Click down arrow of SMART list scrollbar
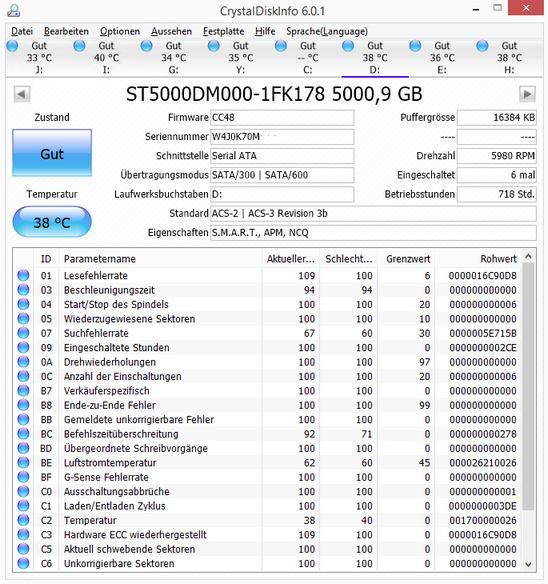This screenshot has height=584, width=548. (528, 565)
